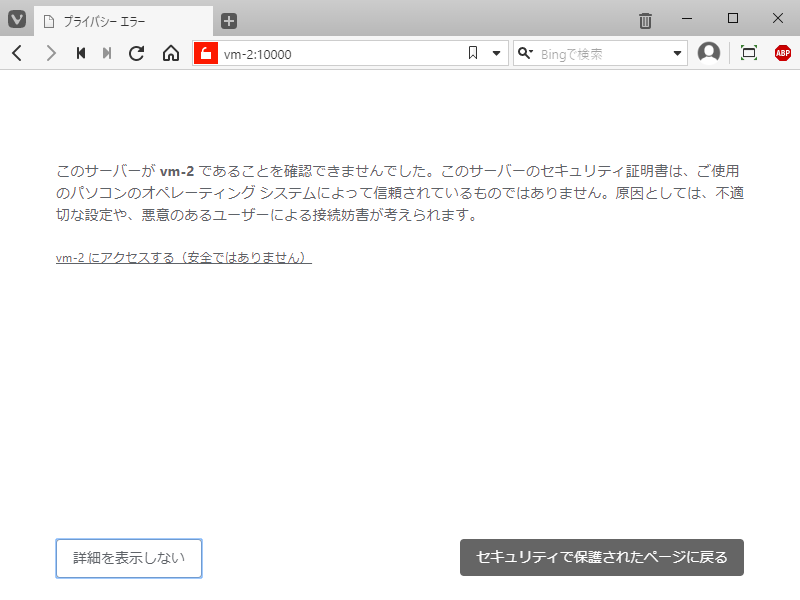Open the closed tabs trash
The image size is (800, 600).
point(645,18)
